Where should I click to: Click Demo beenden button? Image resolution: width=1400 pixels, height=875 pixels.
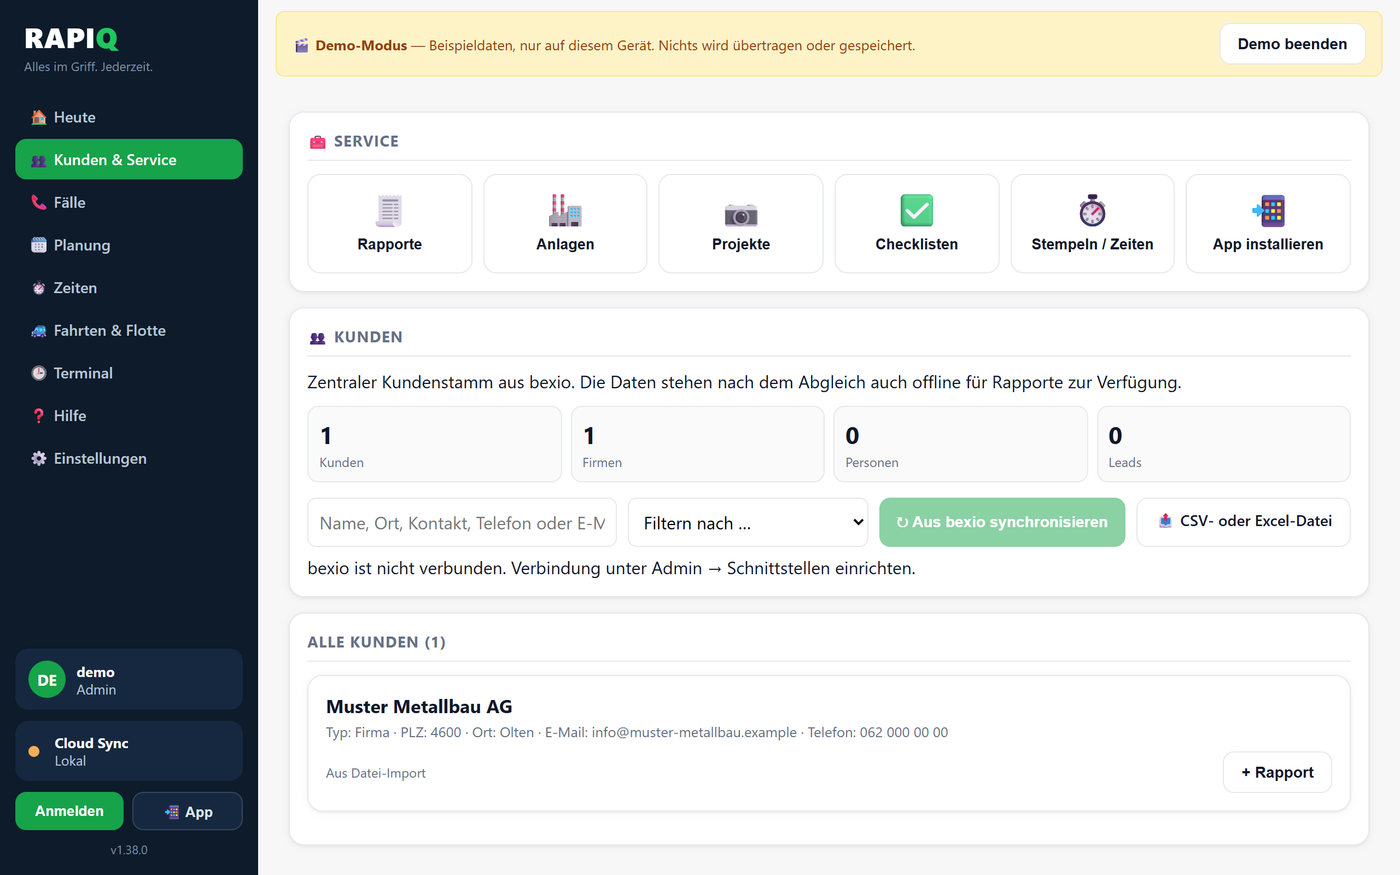(1292, 44)
